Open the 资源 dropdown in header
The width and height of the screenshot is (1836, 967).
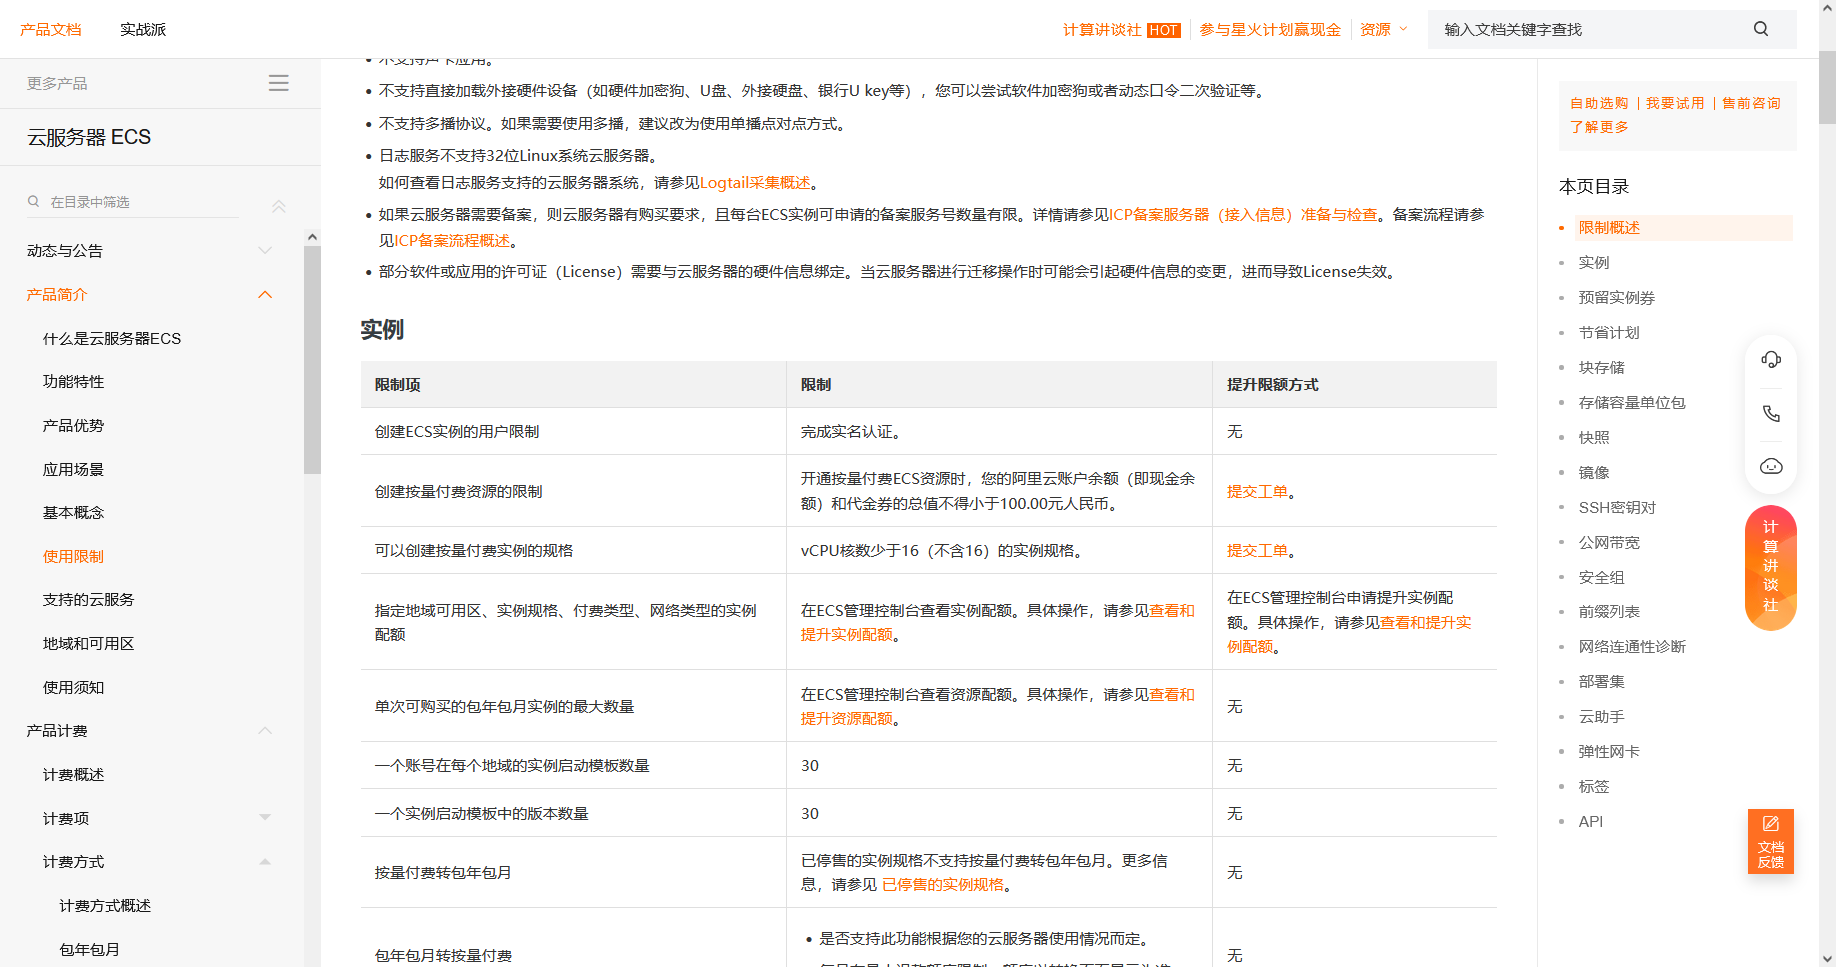coord(1384,29)
